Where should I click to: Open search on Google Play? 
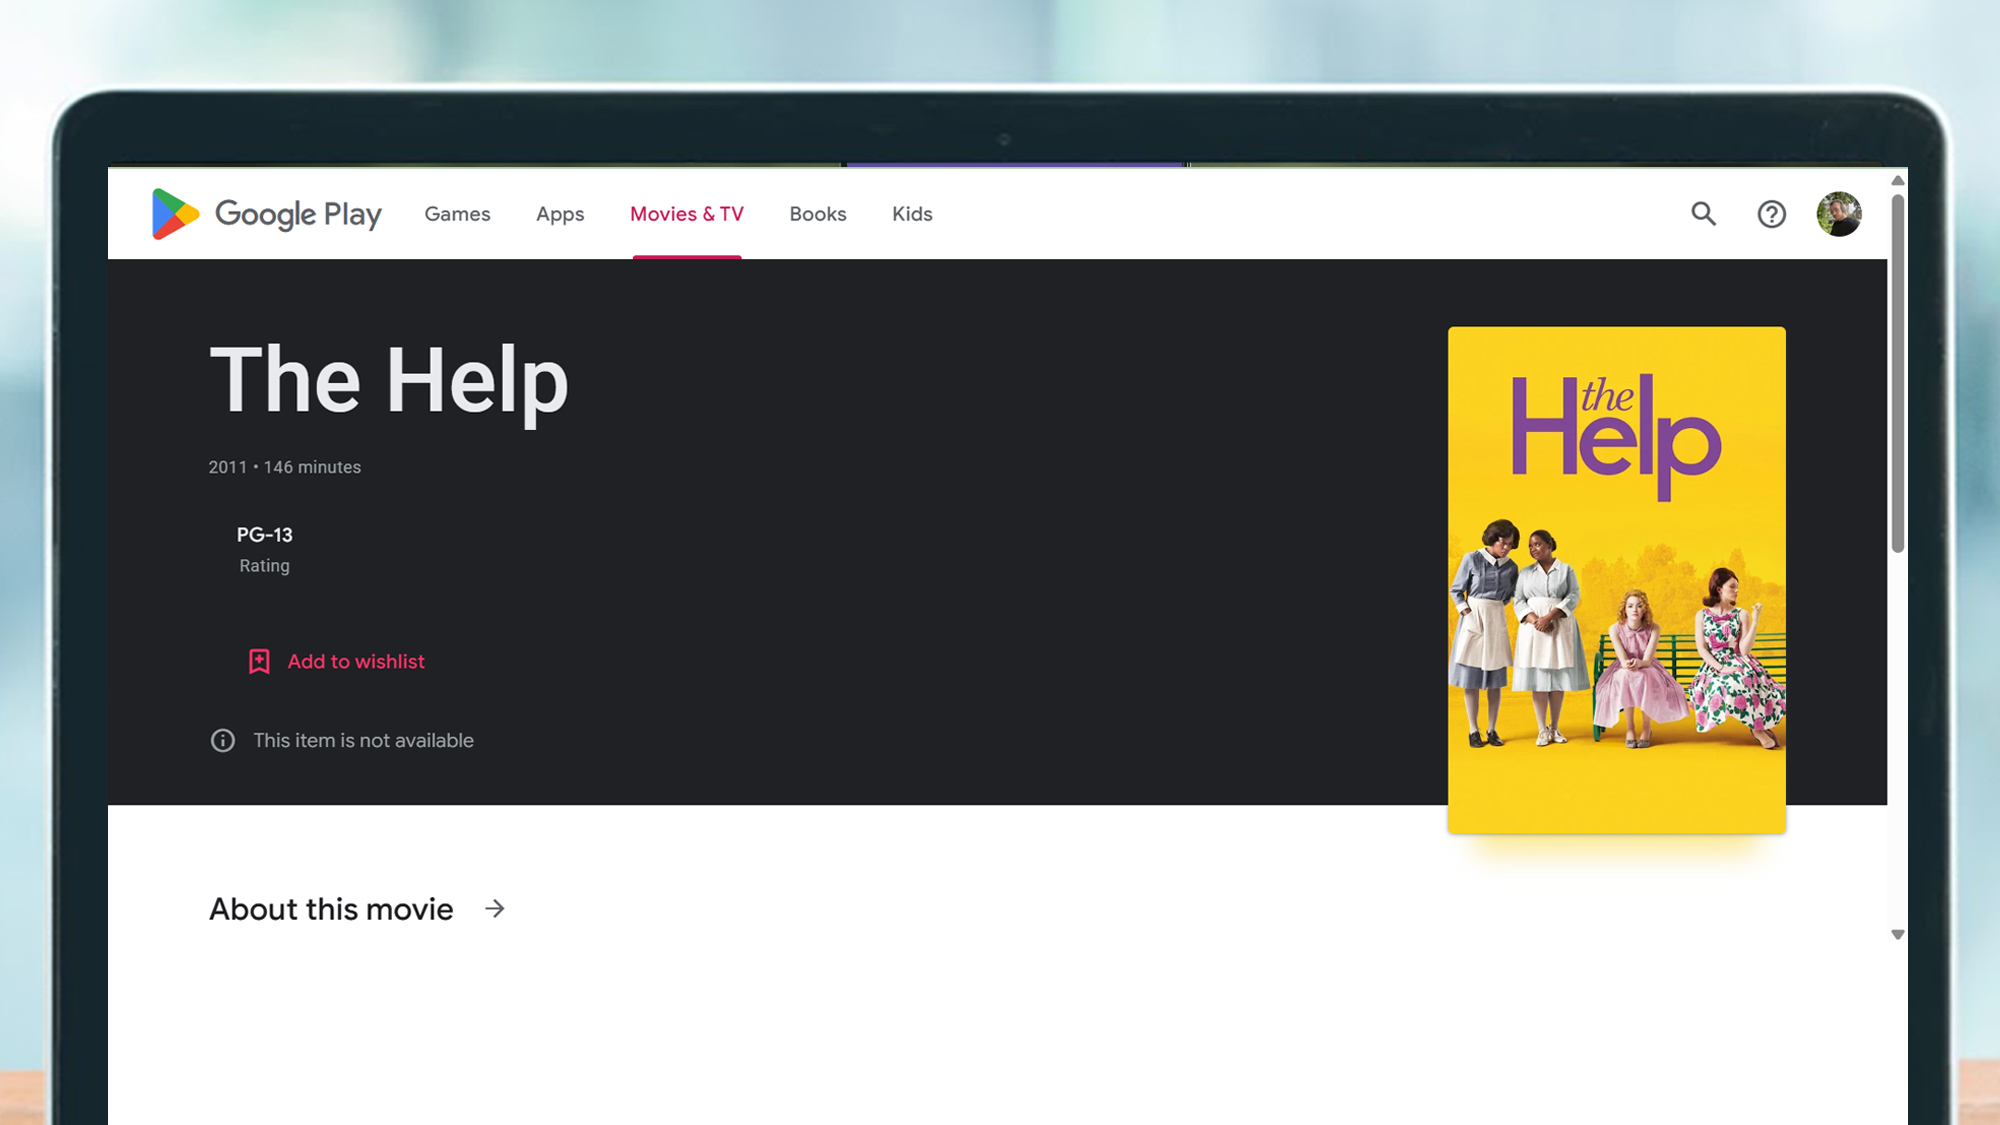pos(1703,214)
